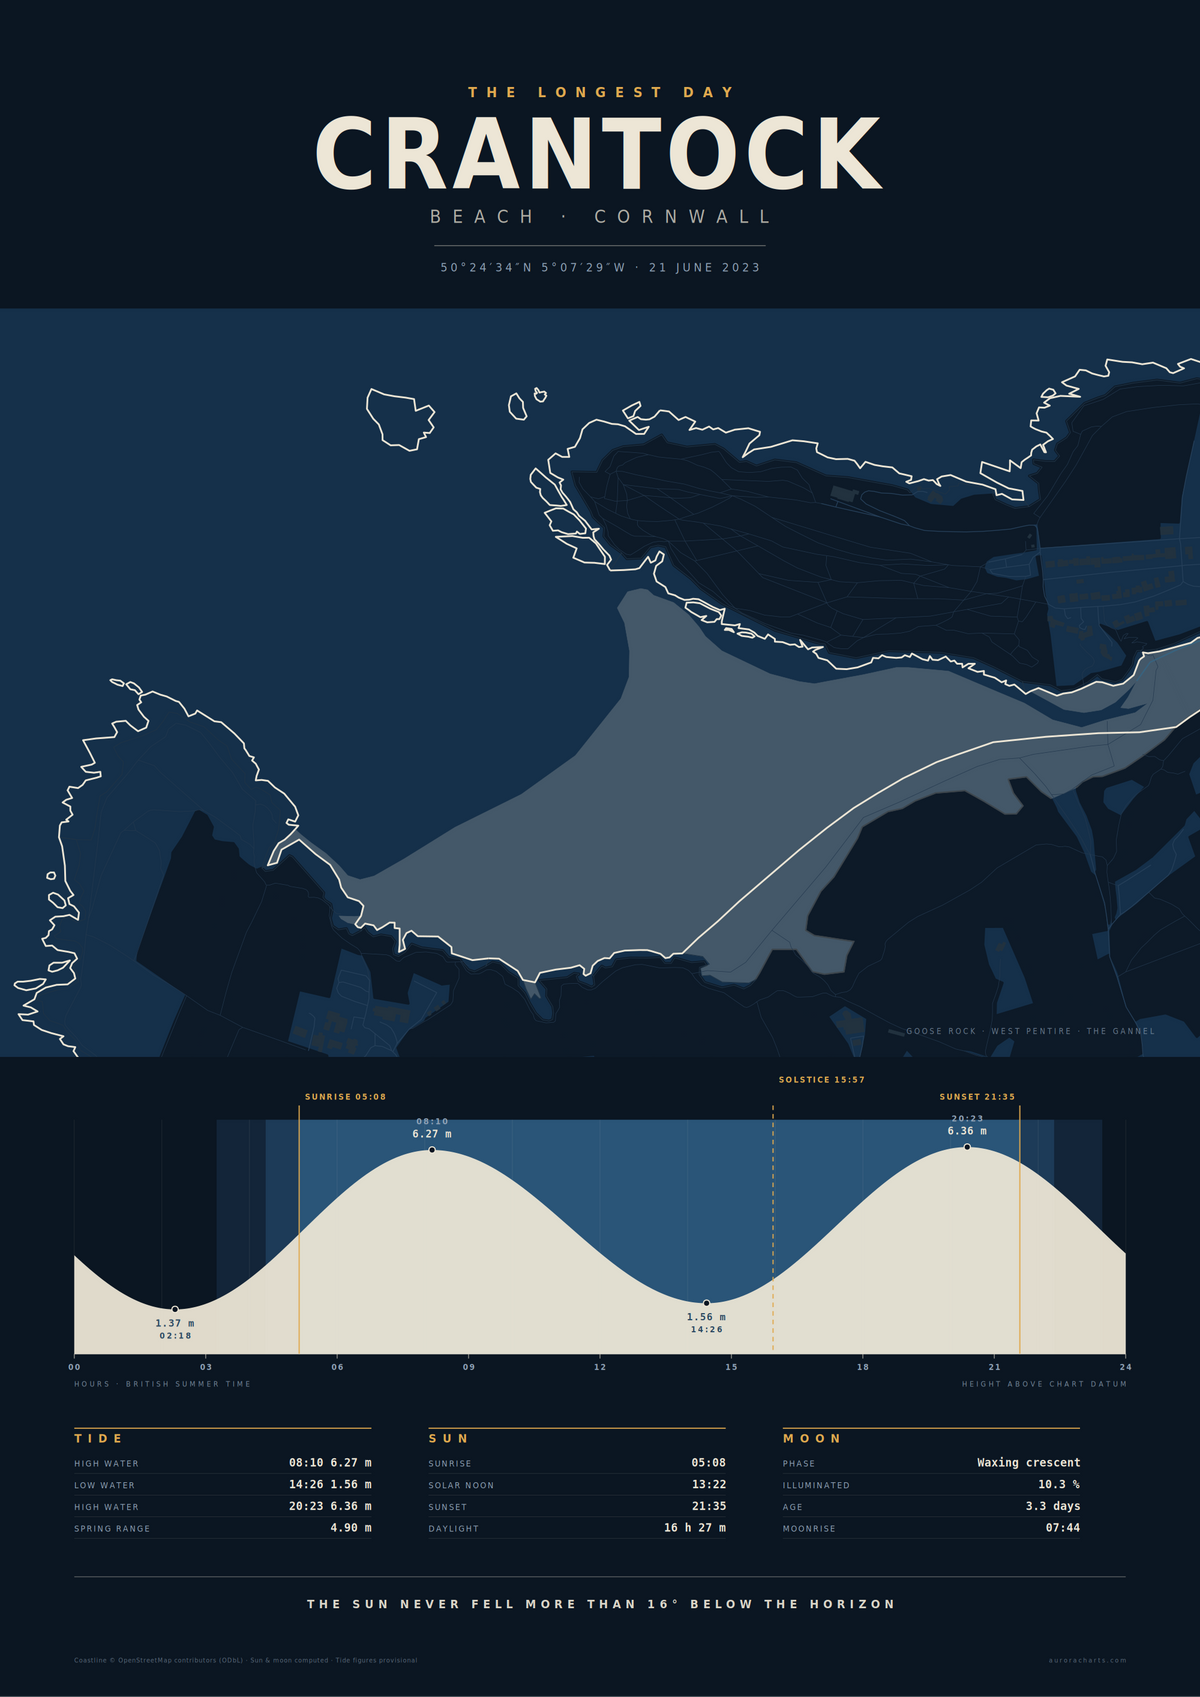
Task: Click hour axis tick '03'
Action: coord(206,1367)
